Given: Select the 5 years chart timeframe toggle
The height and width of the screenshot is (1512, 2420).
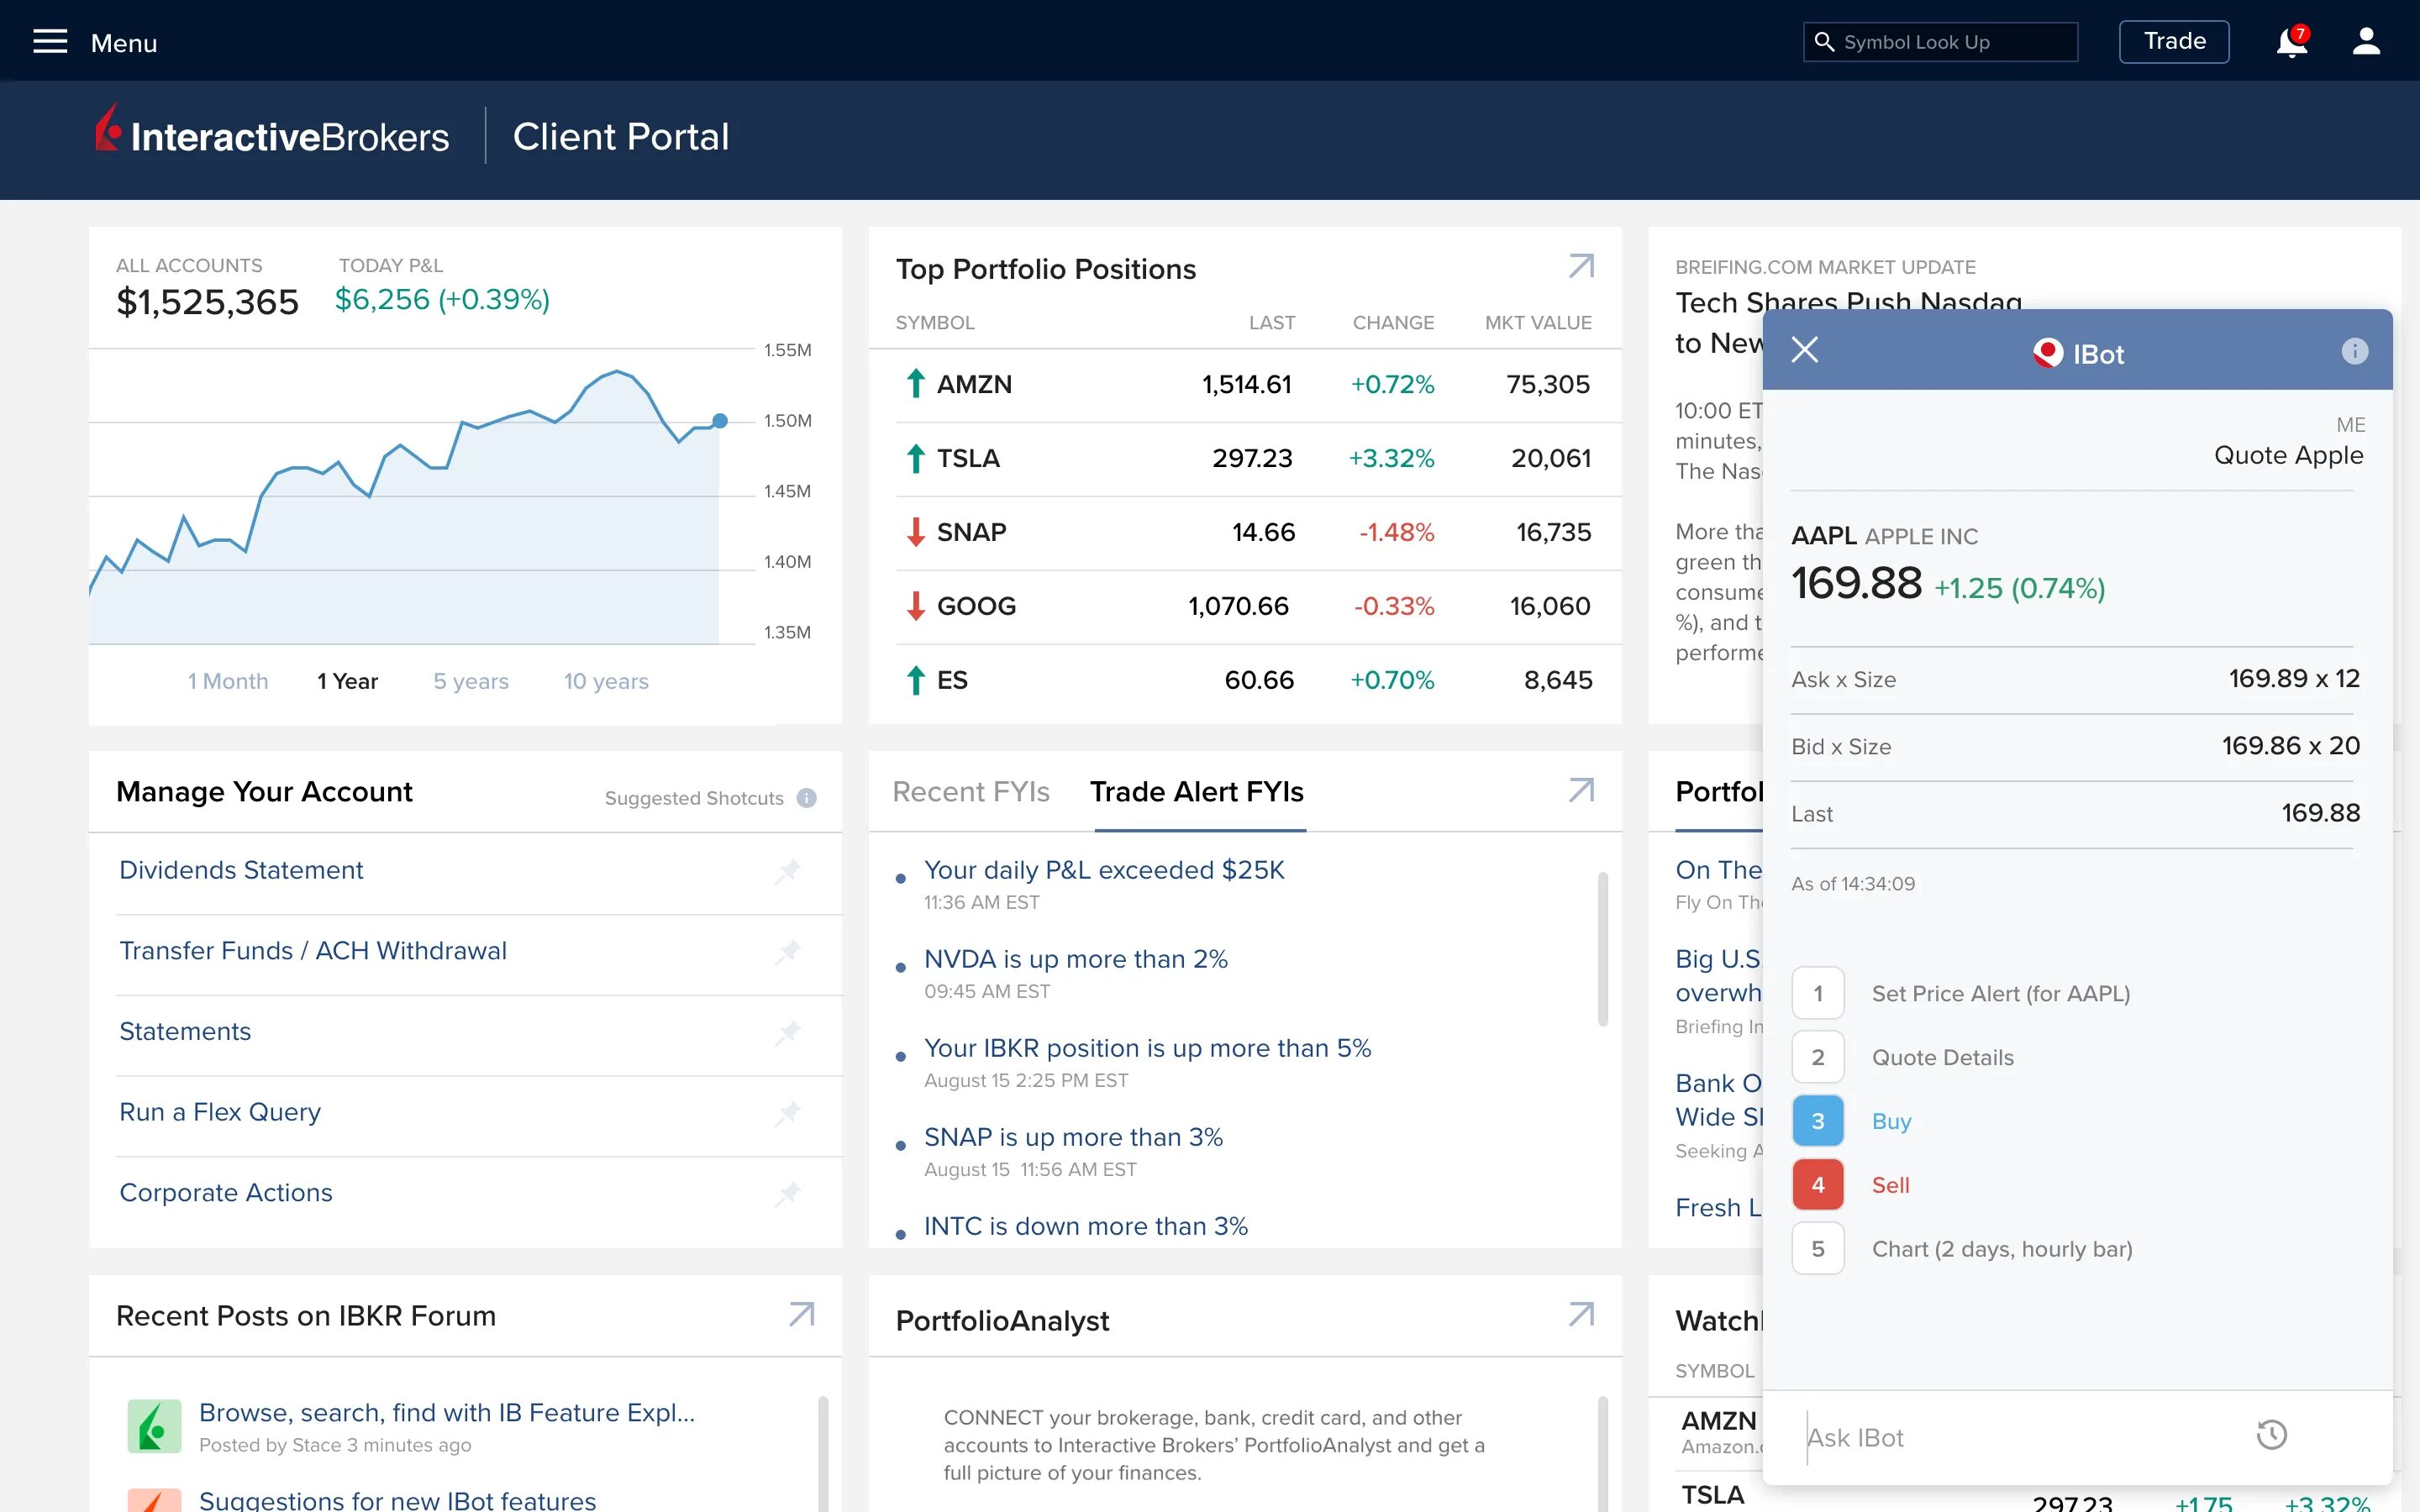Looking at the screenshot, I should pyautogui.click(x=472, y=681).
